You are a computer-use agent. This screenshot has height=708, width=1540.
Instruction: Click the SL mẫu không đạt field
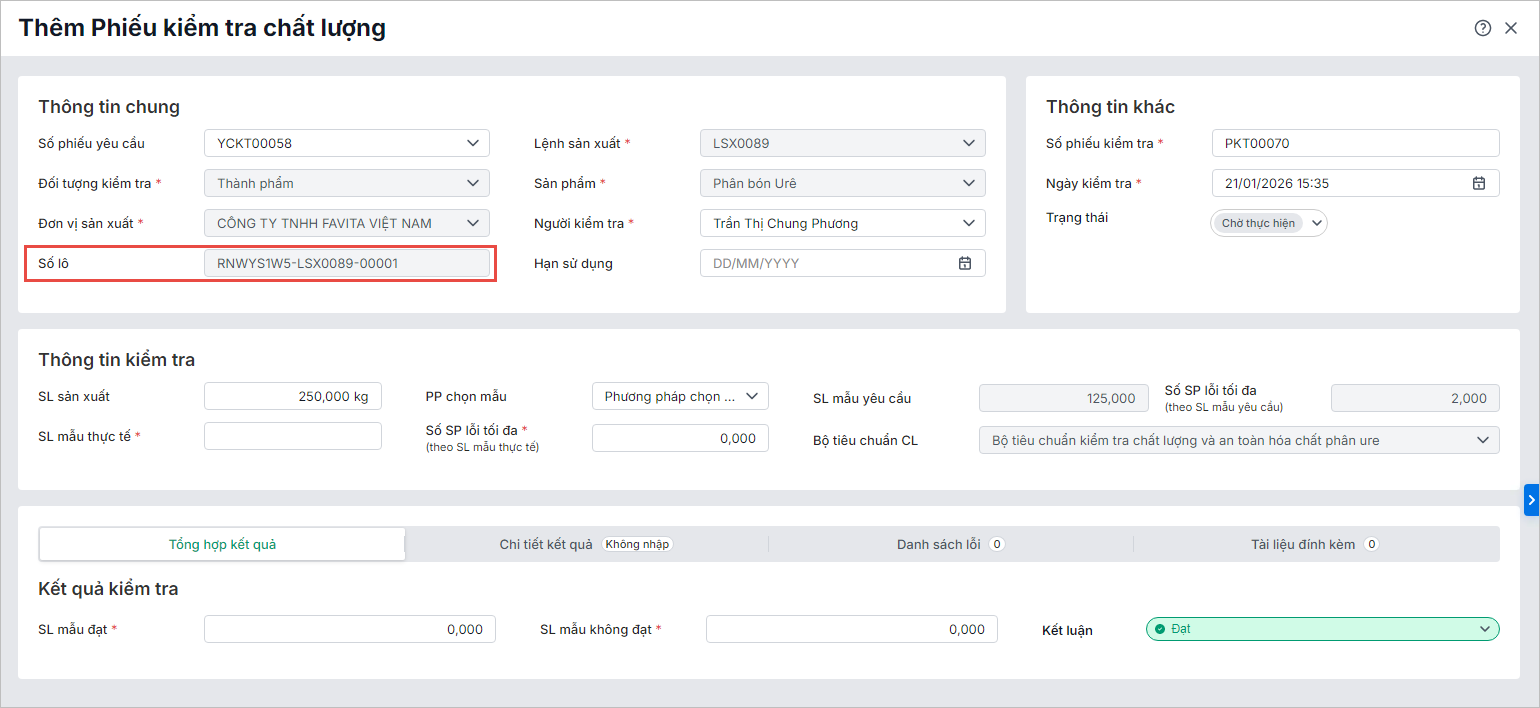pyautogui.click(x=851, y=629)
